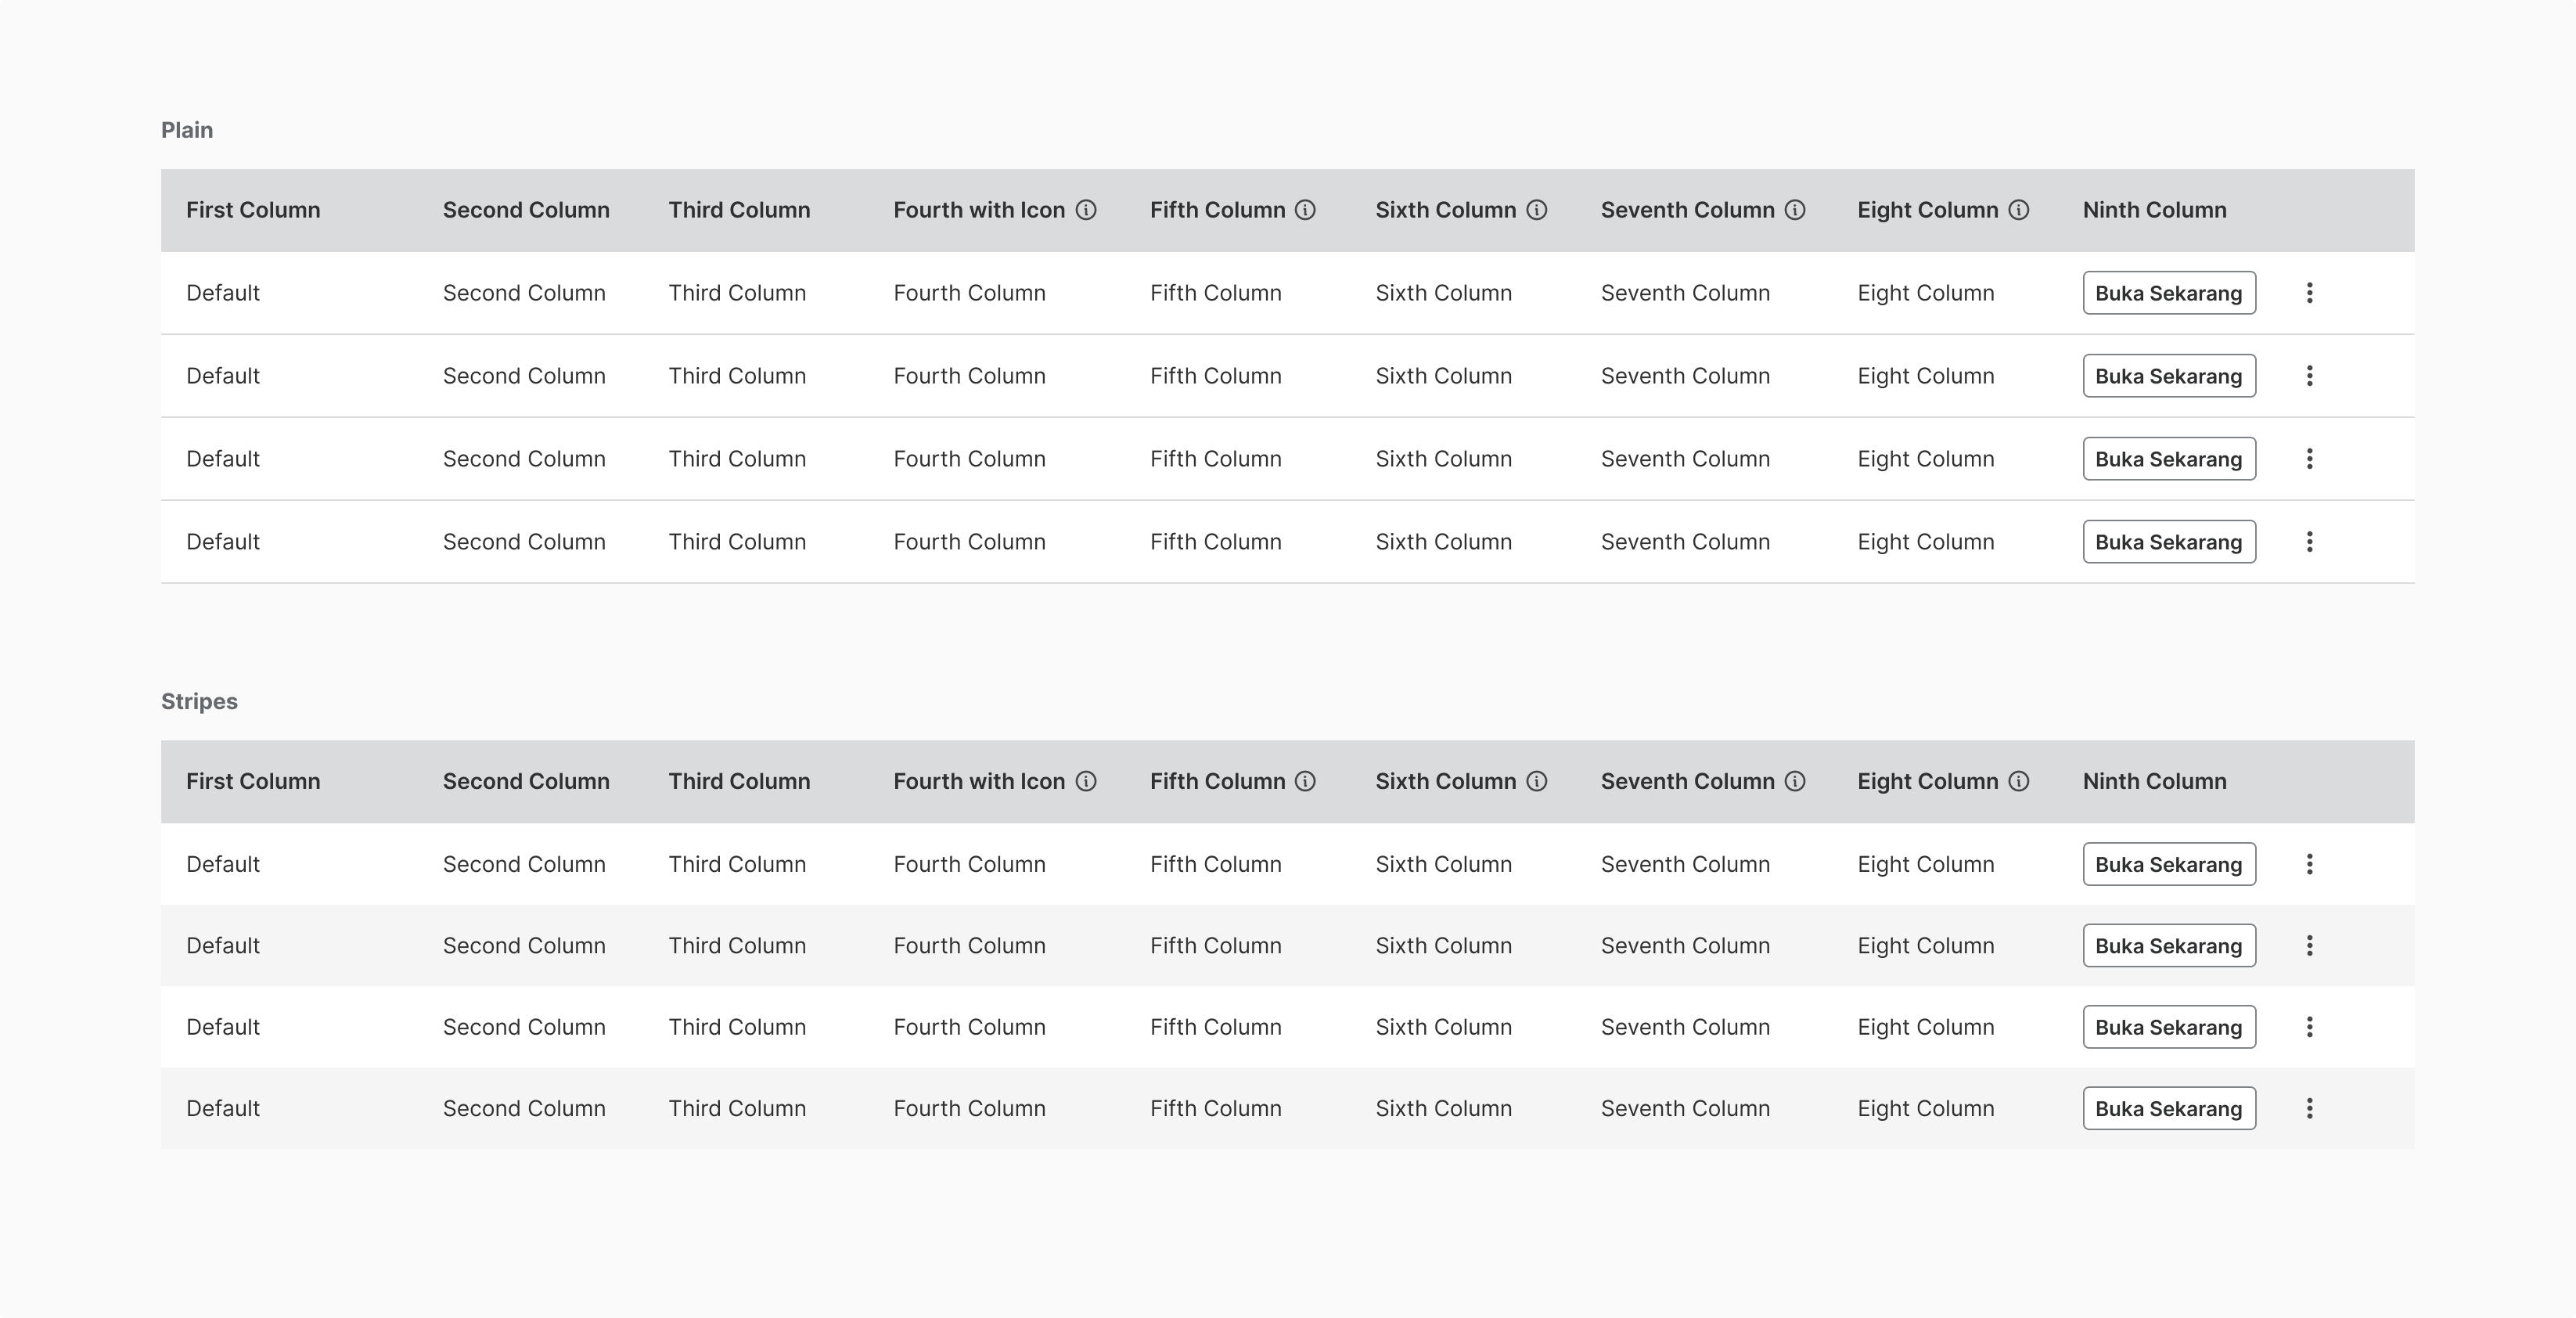Screen dimensions: 2576x1318
Task: Open the kebab menu in Stripes table's last row
Action: tap(2309, 1108)
